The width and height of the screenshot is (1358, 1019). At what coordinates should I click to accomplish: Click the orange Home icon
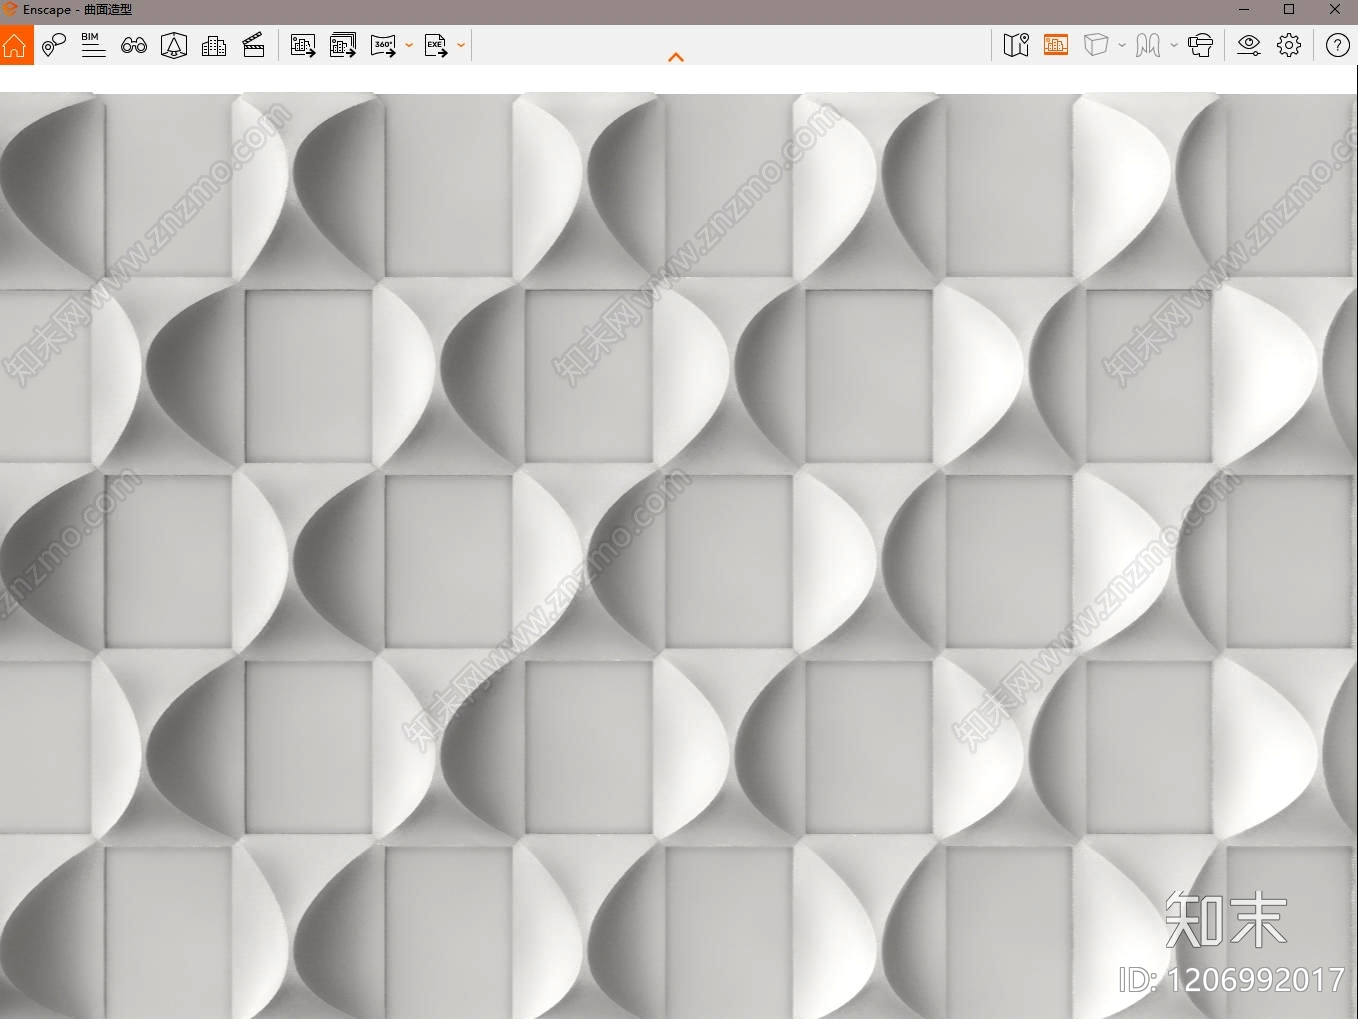tap(16, 45)
